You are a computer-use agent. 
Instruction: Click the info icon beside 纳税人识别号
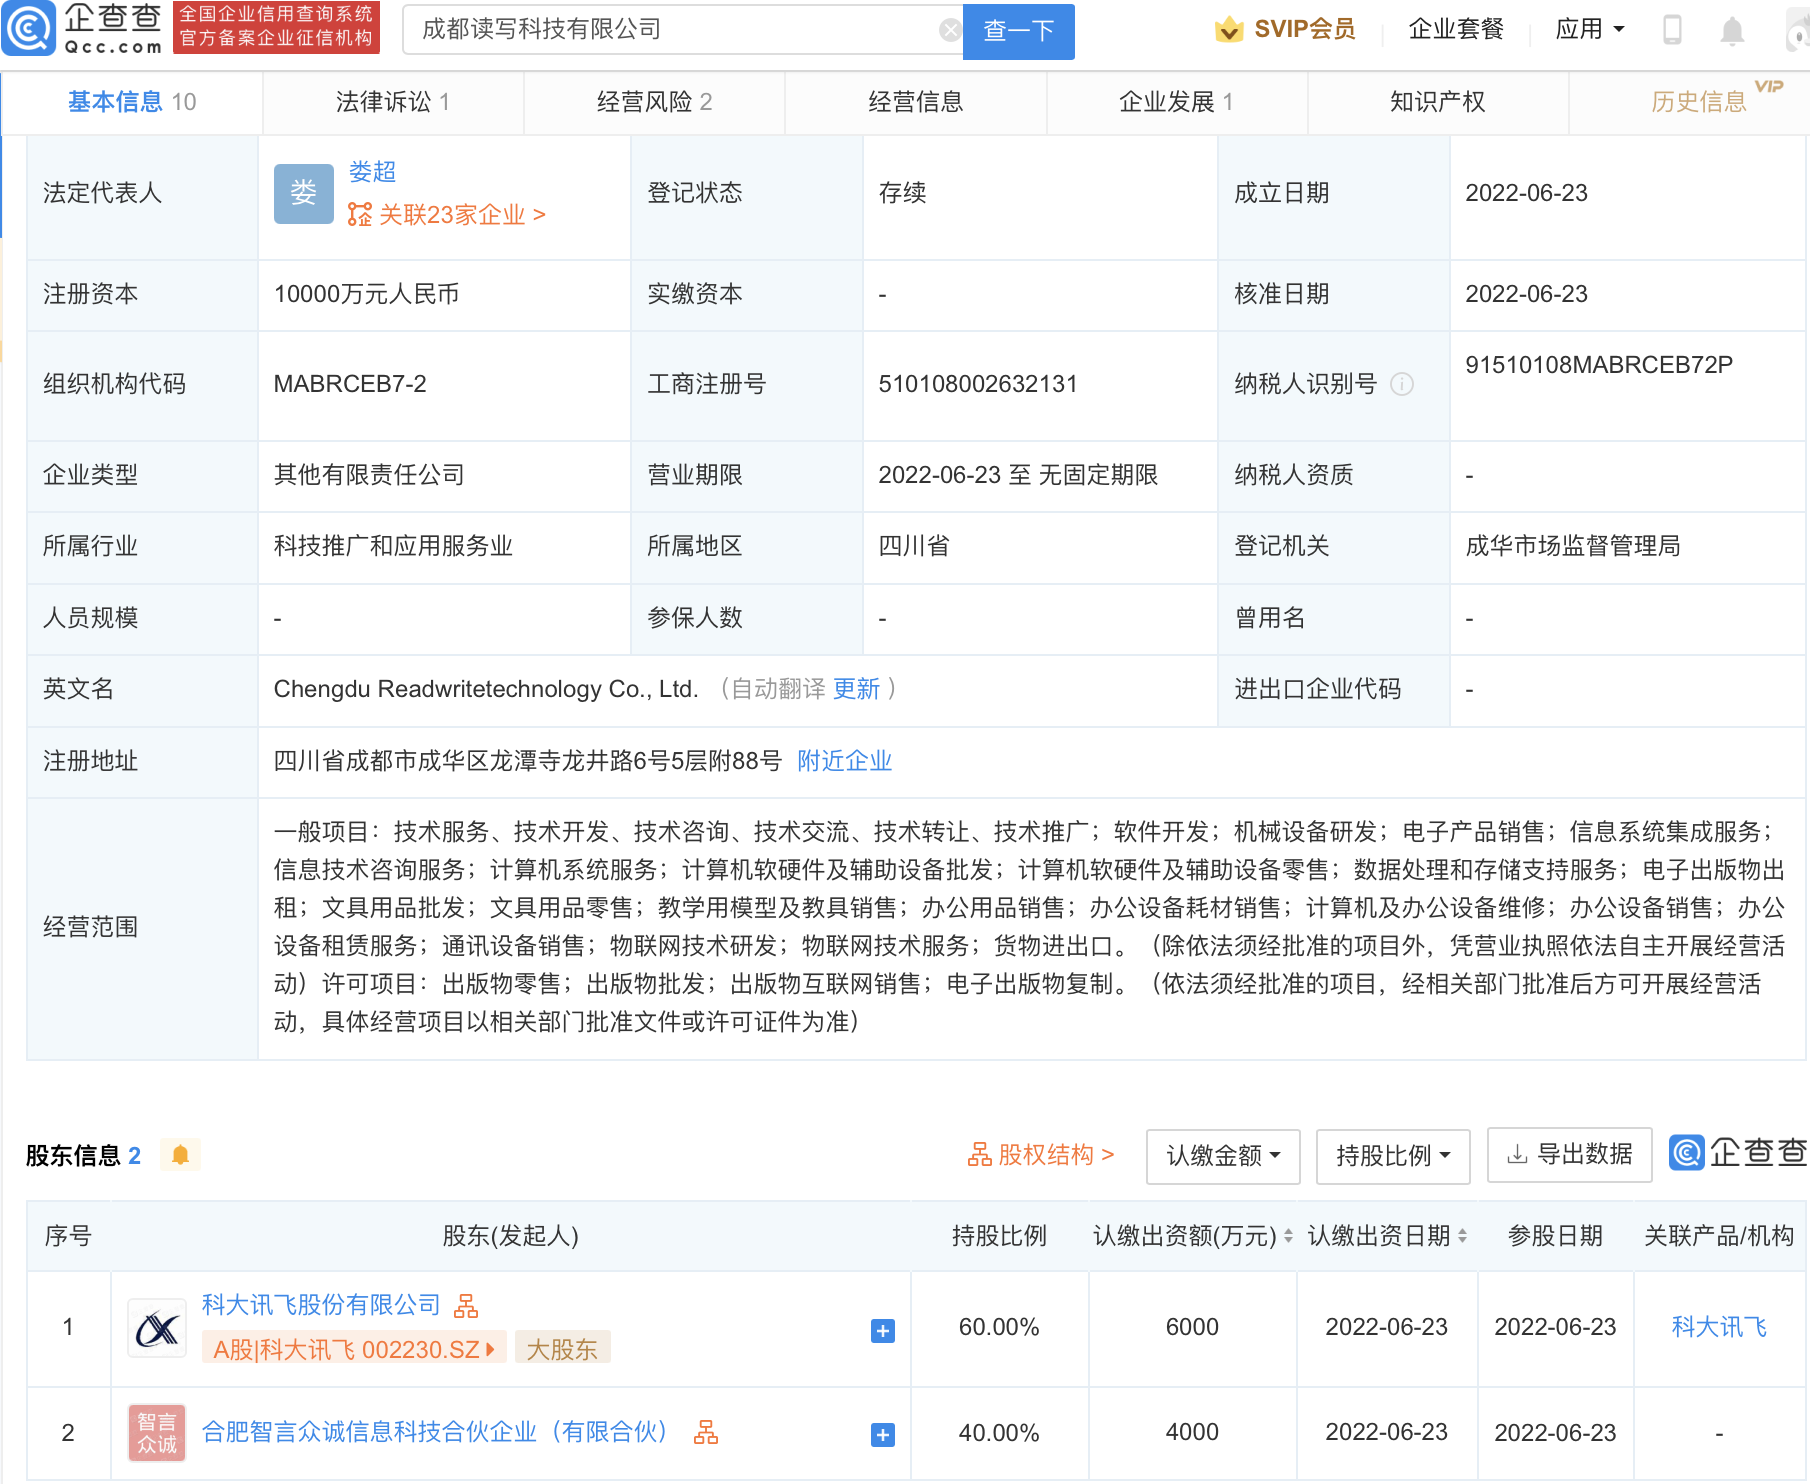(x=1402, y=384)
